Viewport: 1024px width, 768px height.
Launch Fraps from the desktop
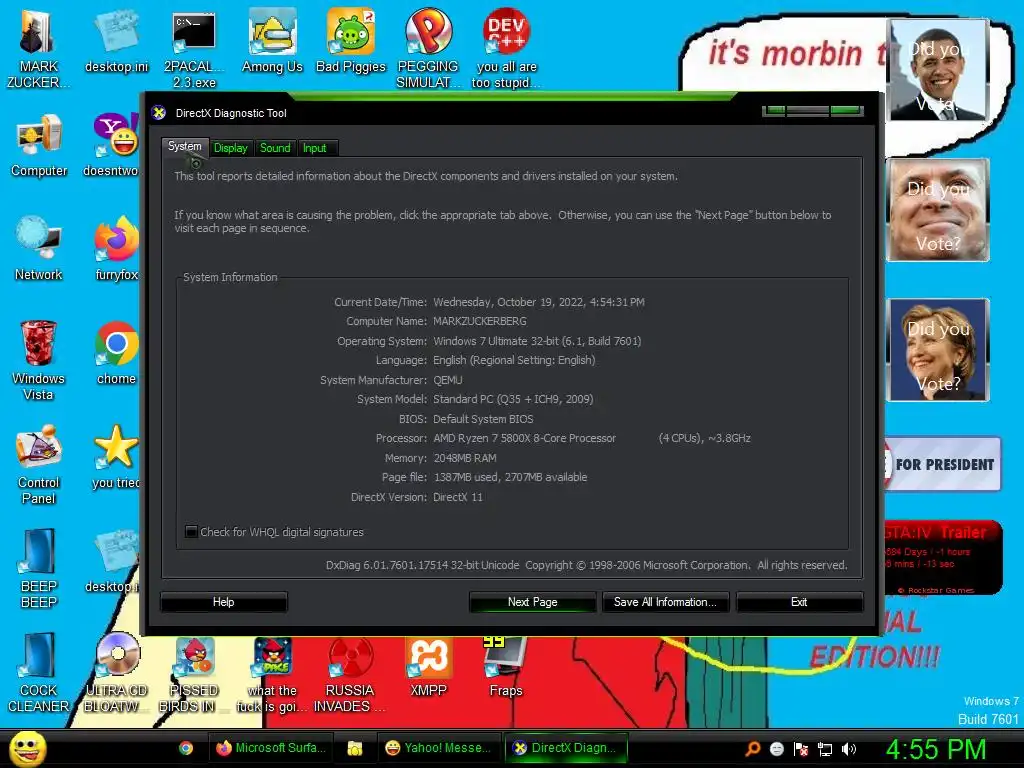505,667
